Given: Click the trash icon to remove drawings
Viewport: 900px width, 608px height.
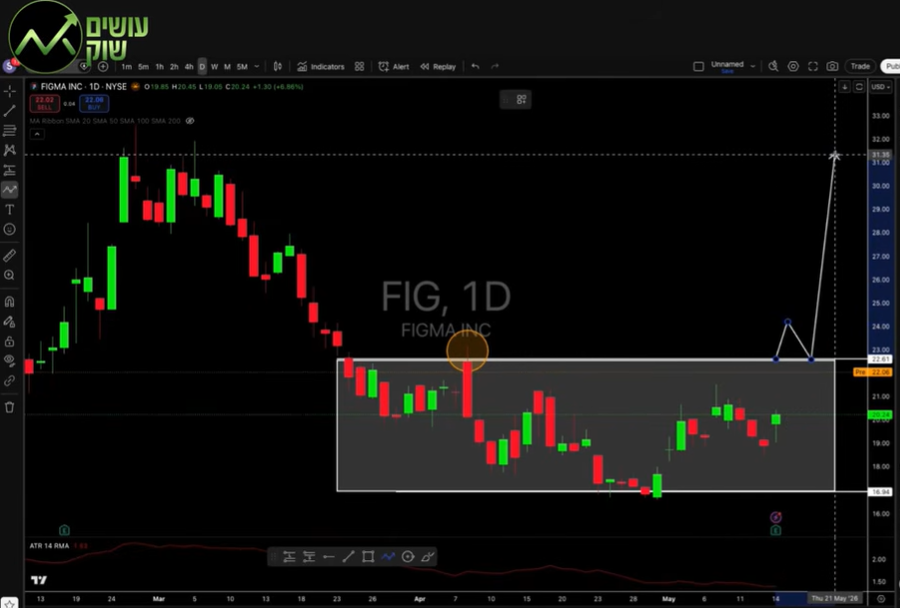Looking at the screenshot, I should point(10,407).
